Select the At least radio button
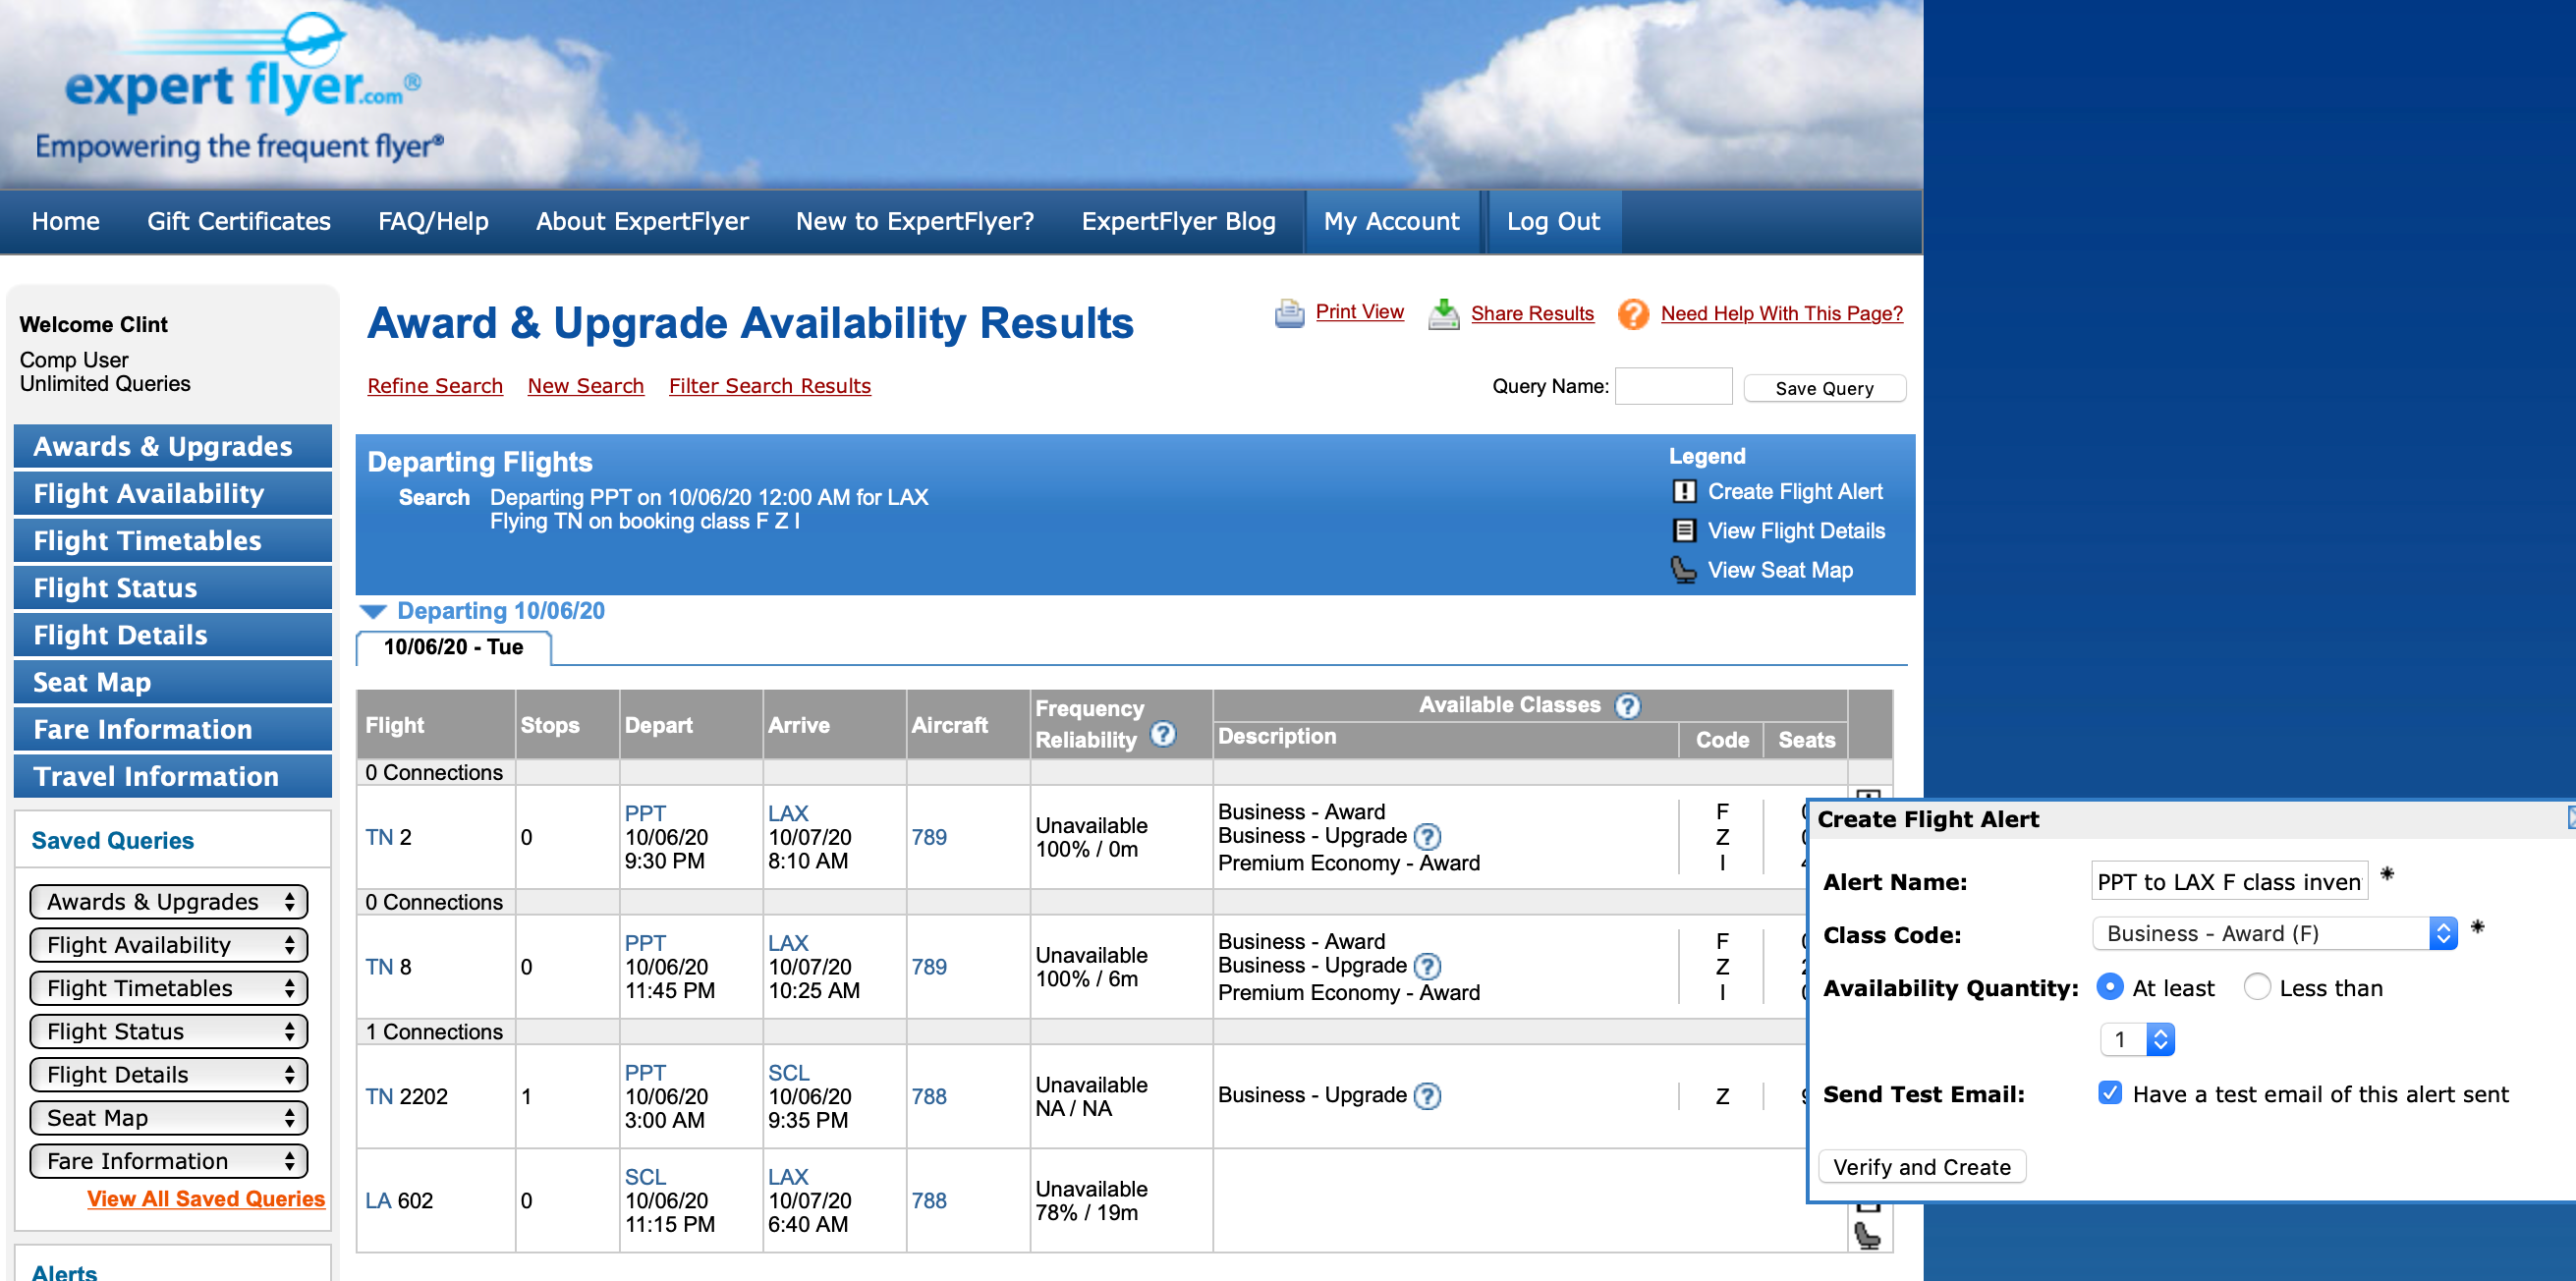Image resolution: width=2576 pixels, height=1281 pixels. pyautogui.click(x=2109, y=987)
